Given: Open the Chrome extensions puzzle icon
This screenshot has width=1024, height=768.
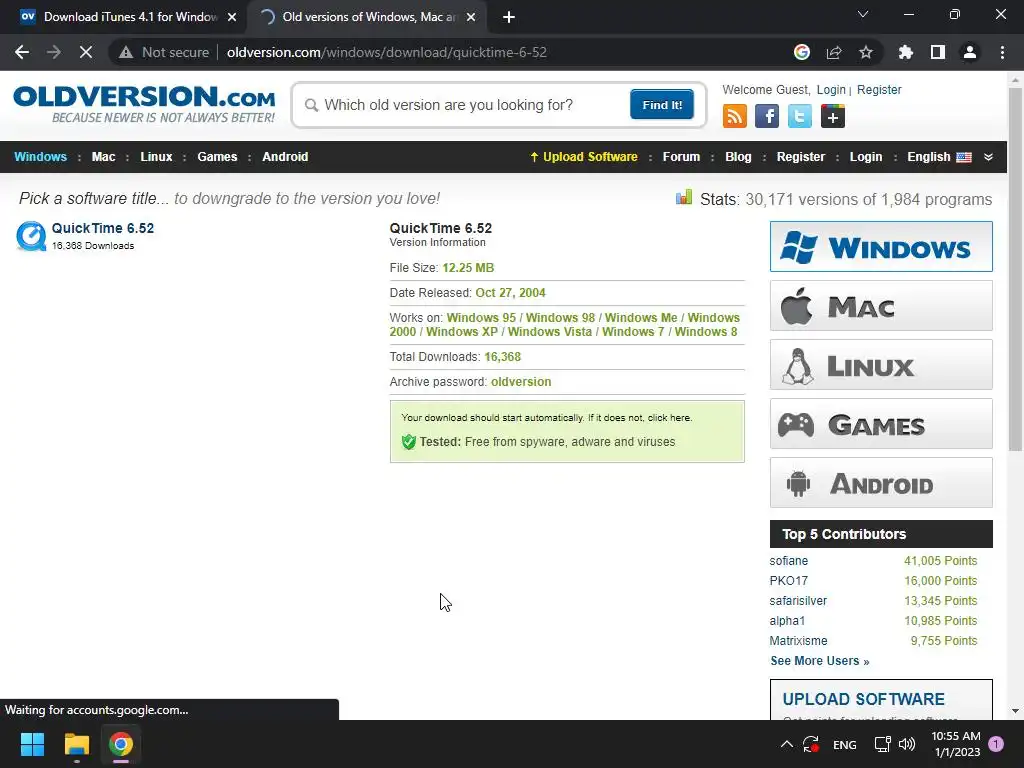Looking at the screenshot, I should click(906, 52).
